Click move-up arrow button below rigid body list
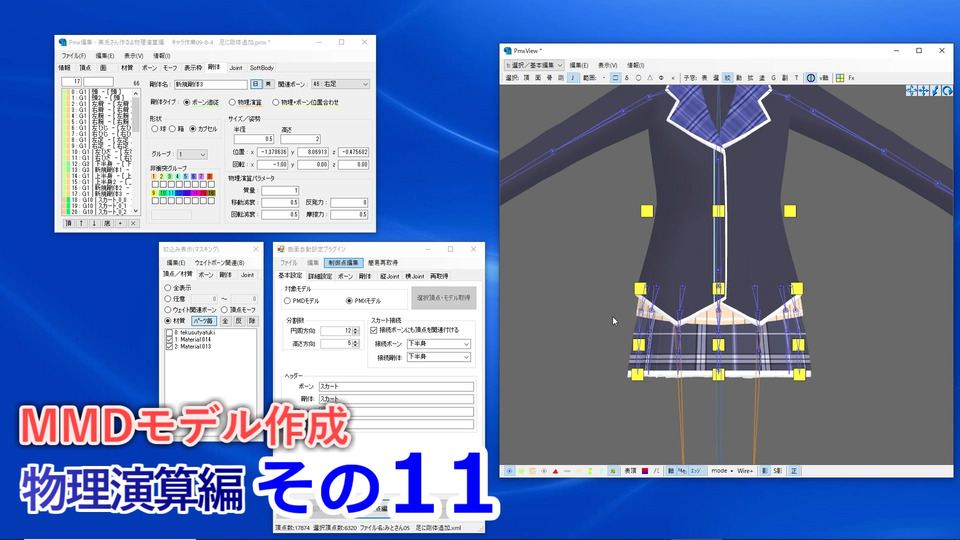Image resolution: width=960 pixels, height=540 pixels. click(x=81, y=223)
